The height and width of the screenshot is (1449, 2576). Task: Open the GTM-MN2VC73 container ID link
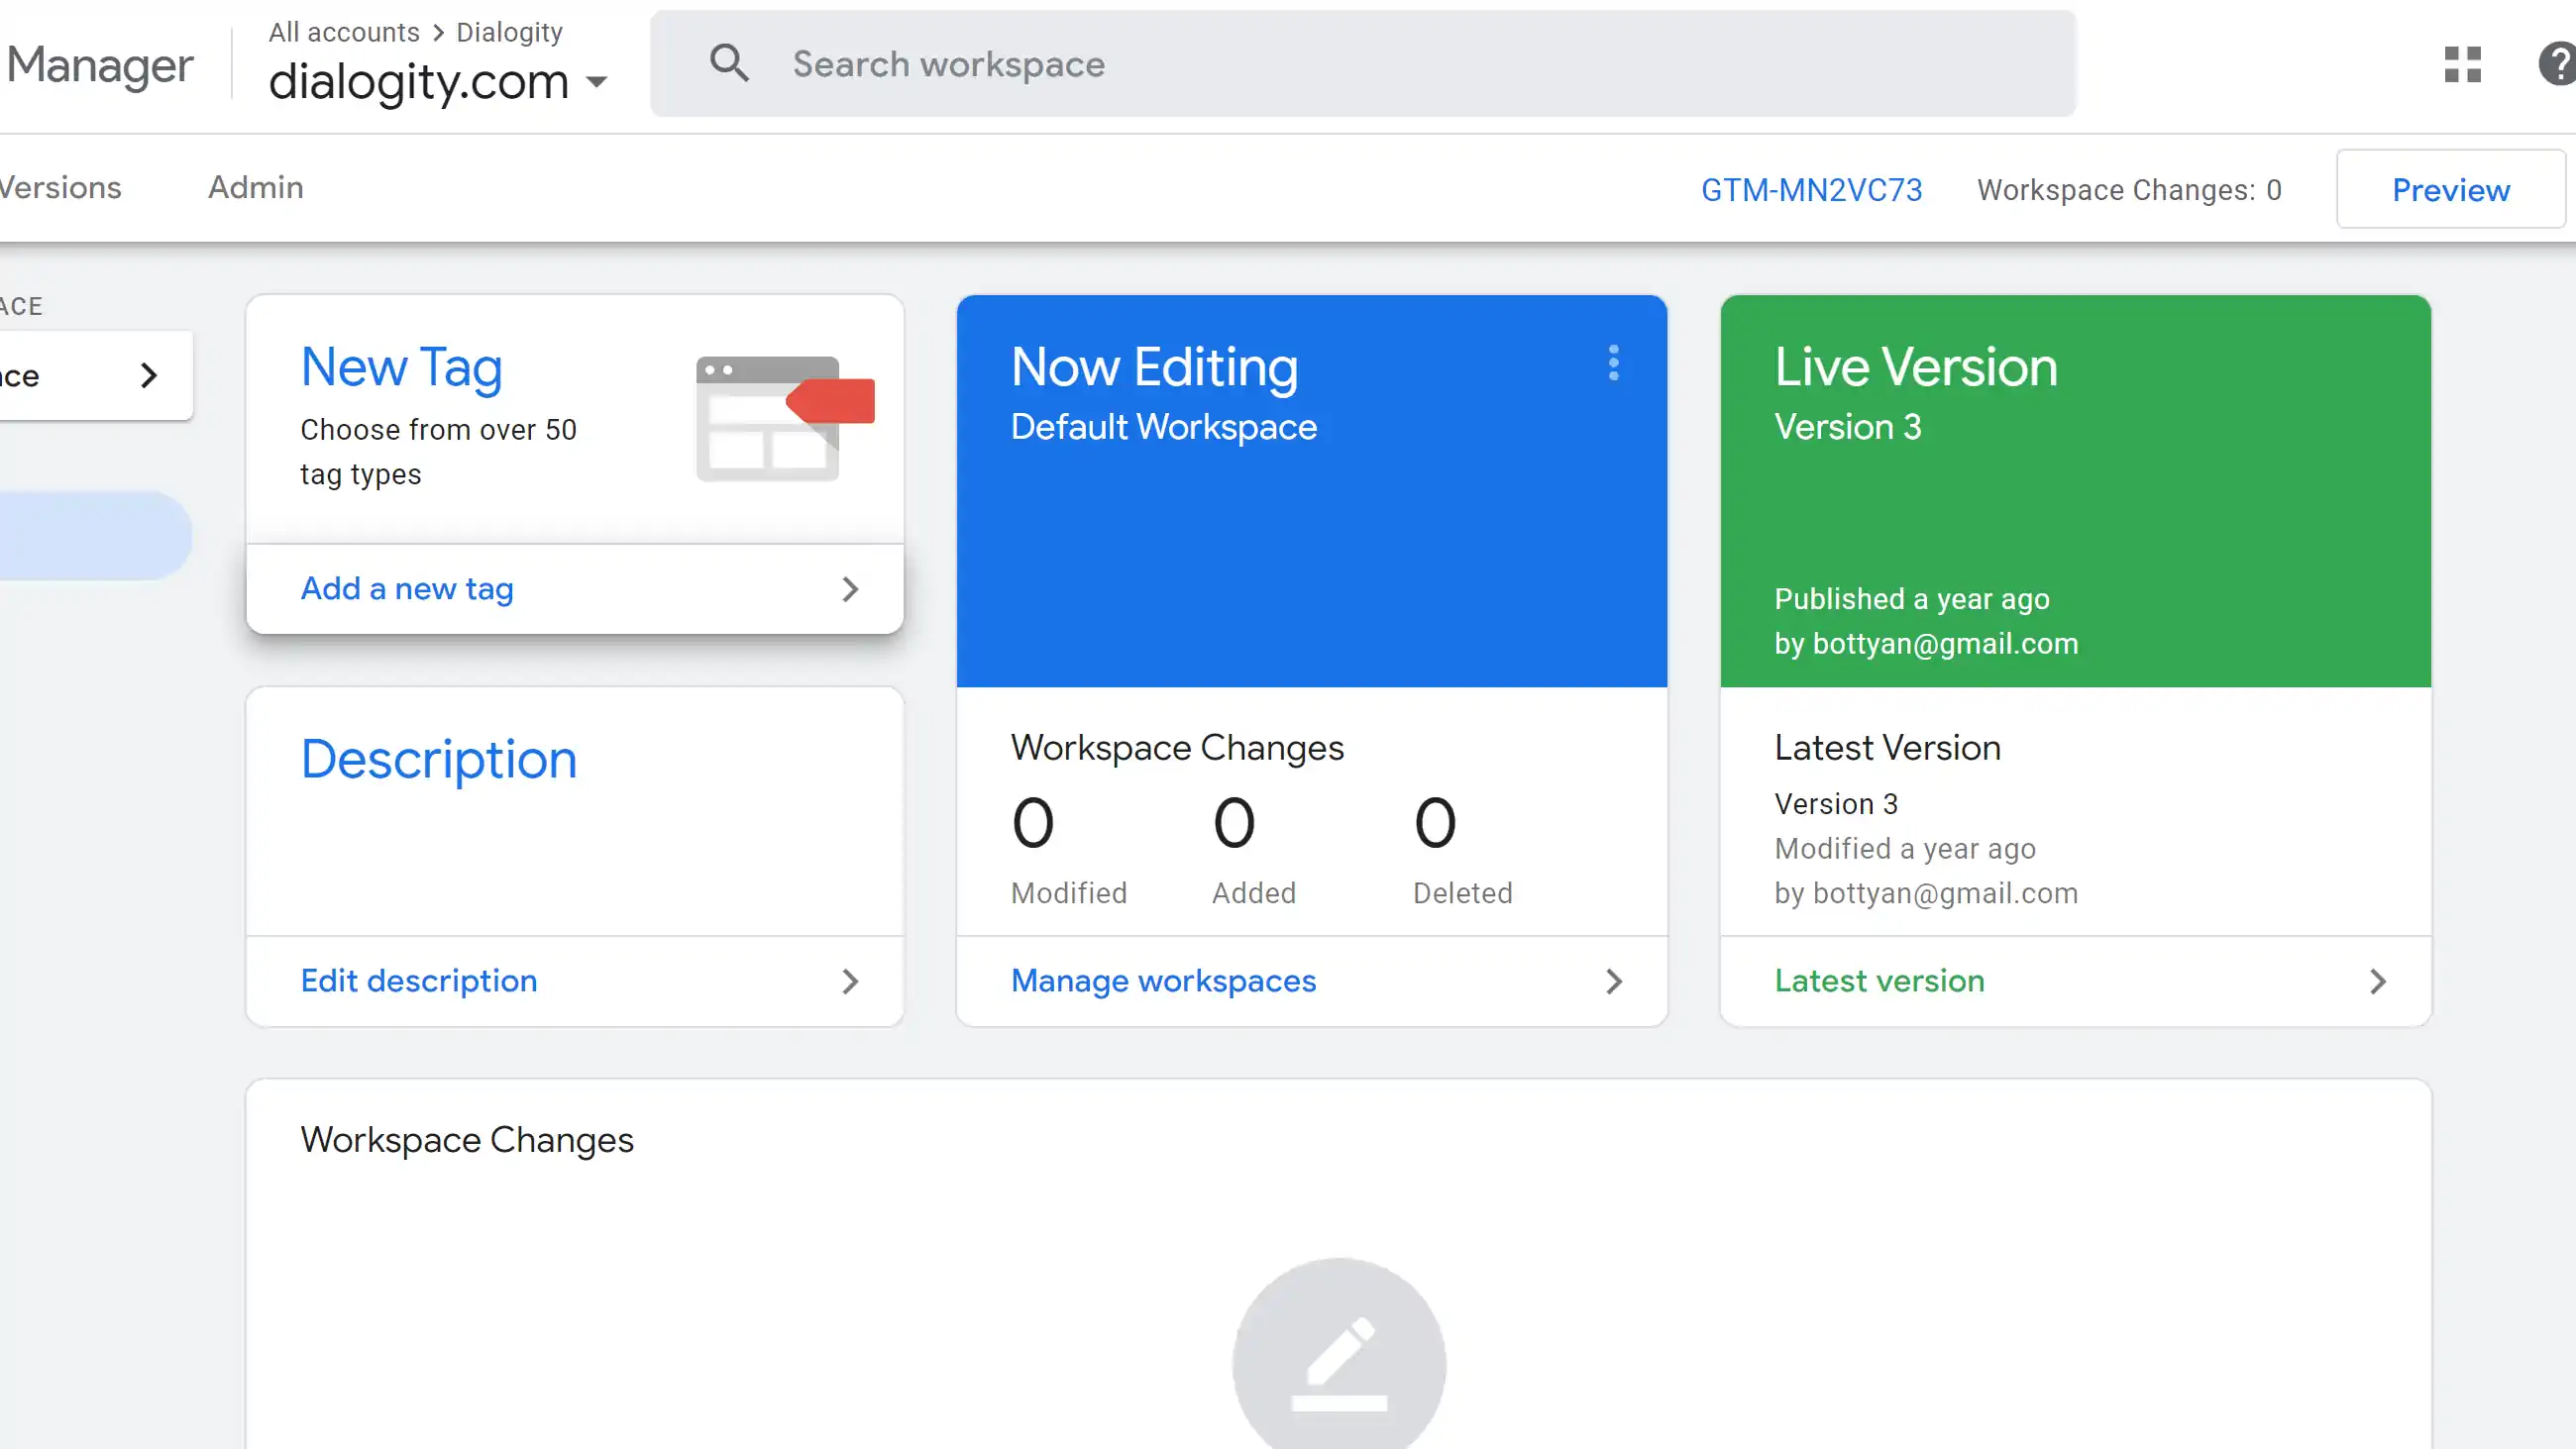click(1811, 190)
